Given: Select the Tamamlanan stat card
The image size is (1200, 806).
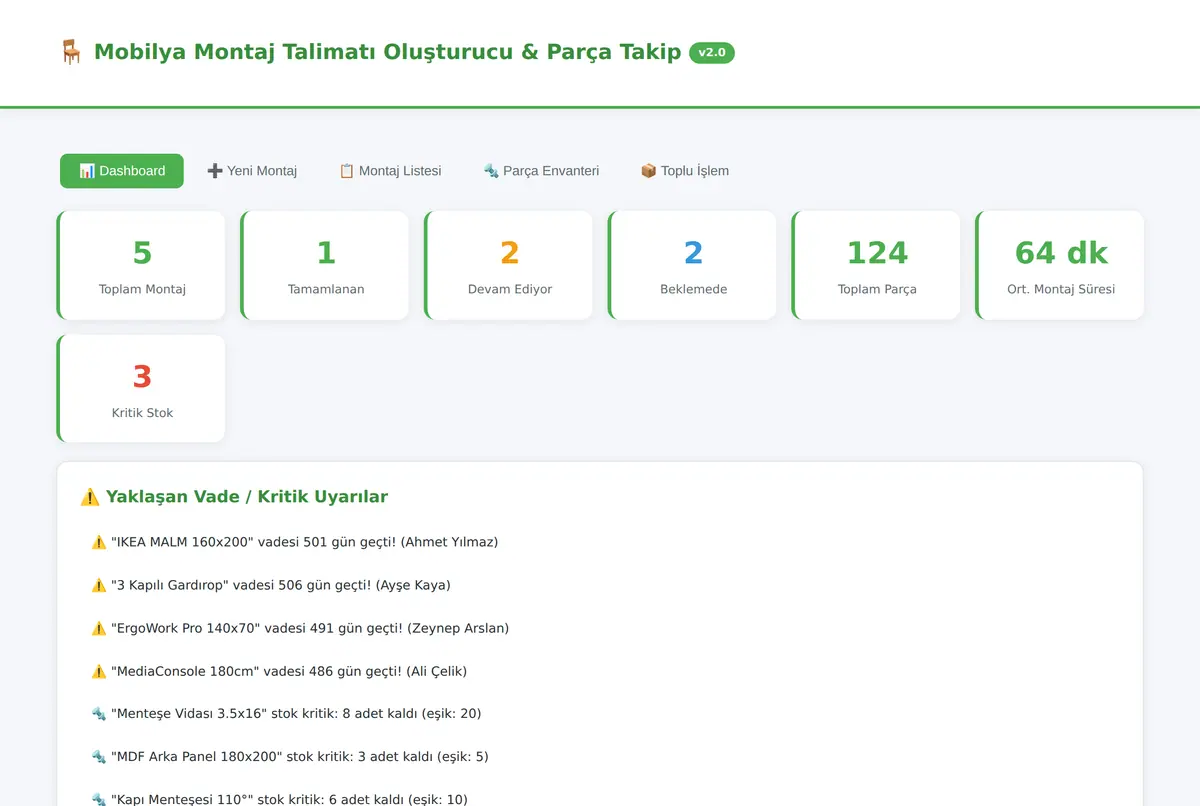Looking at the screenshot, I should [x=325, y=265].
